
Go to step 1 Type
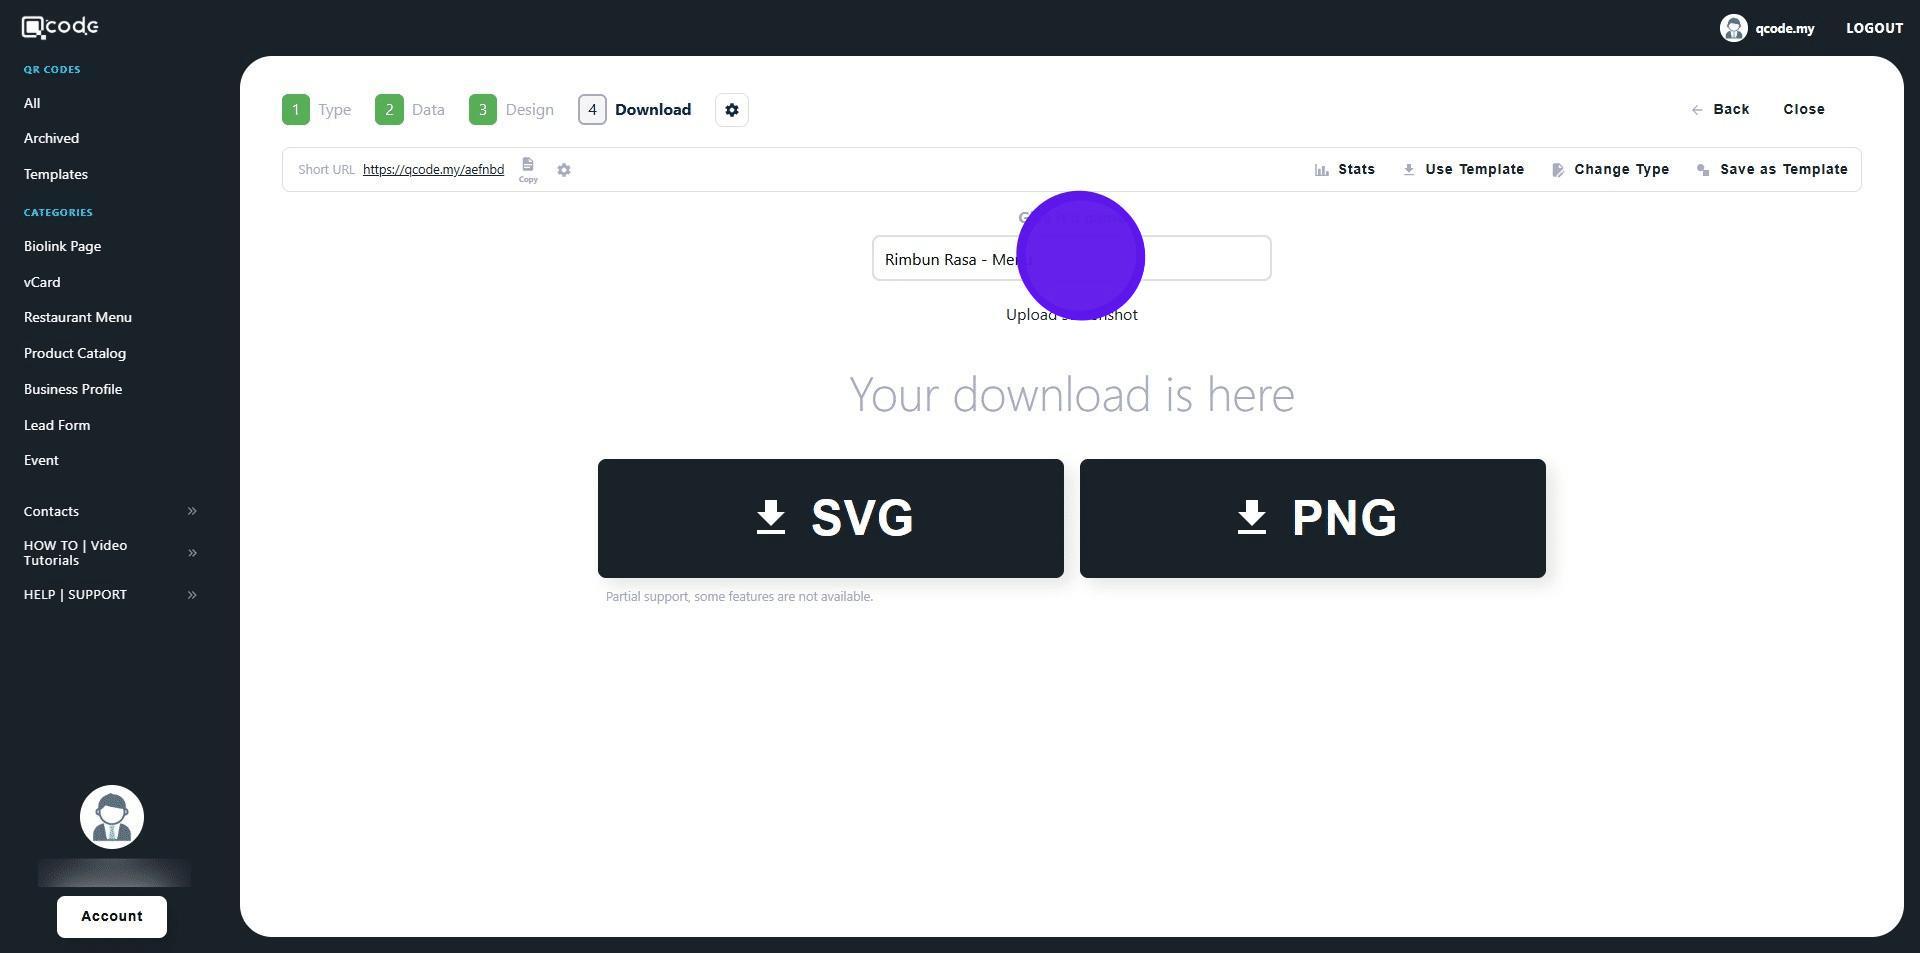click(317, 110)
